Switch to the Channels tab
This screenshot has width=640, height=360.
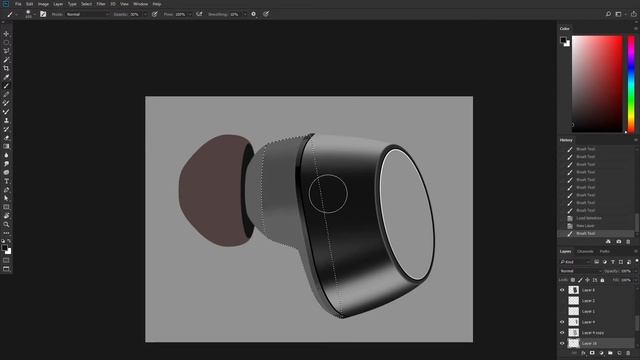click(585, 251)
